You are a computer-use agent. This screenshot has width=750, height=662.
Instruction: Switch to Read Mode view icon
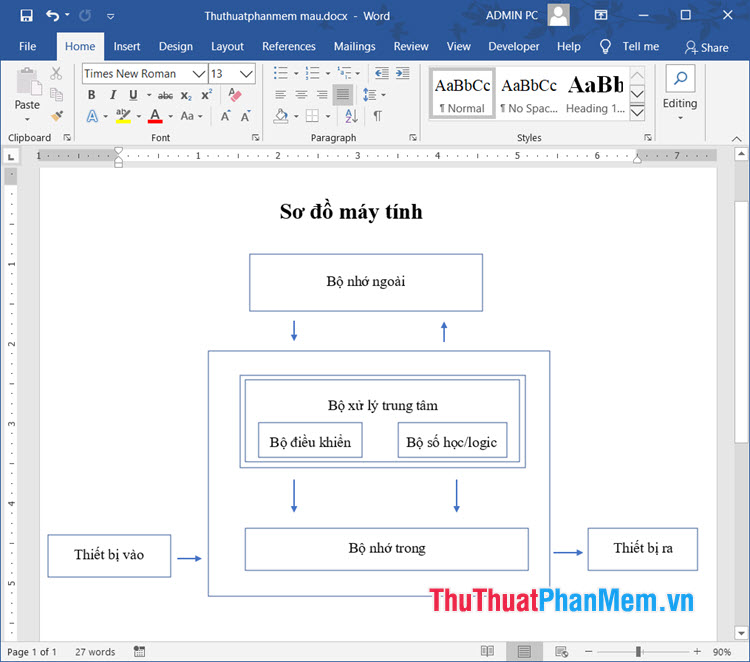487,651
